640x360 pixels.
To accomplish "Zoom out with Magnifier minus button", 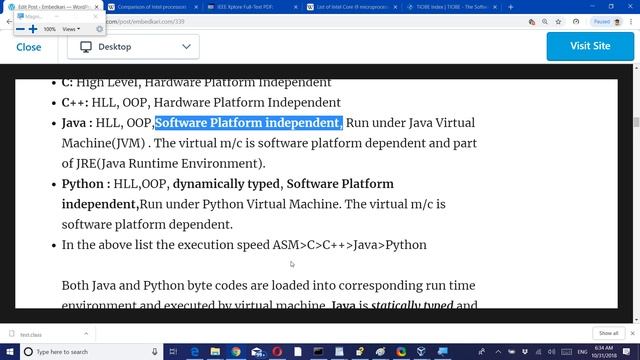I will [20, 29].
